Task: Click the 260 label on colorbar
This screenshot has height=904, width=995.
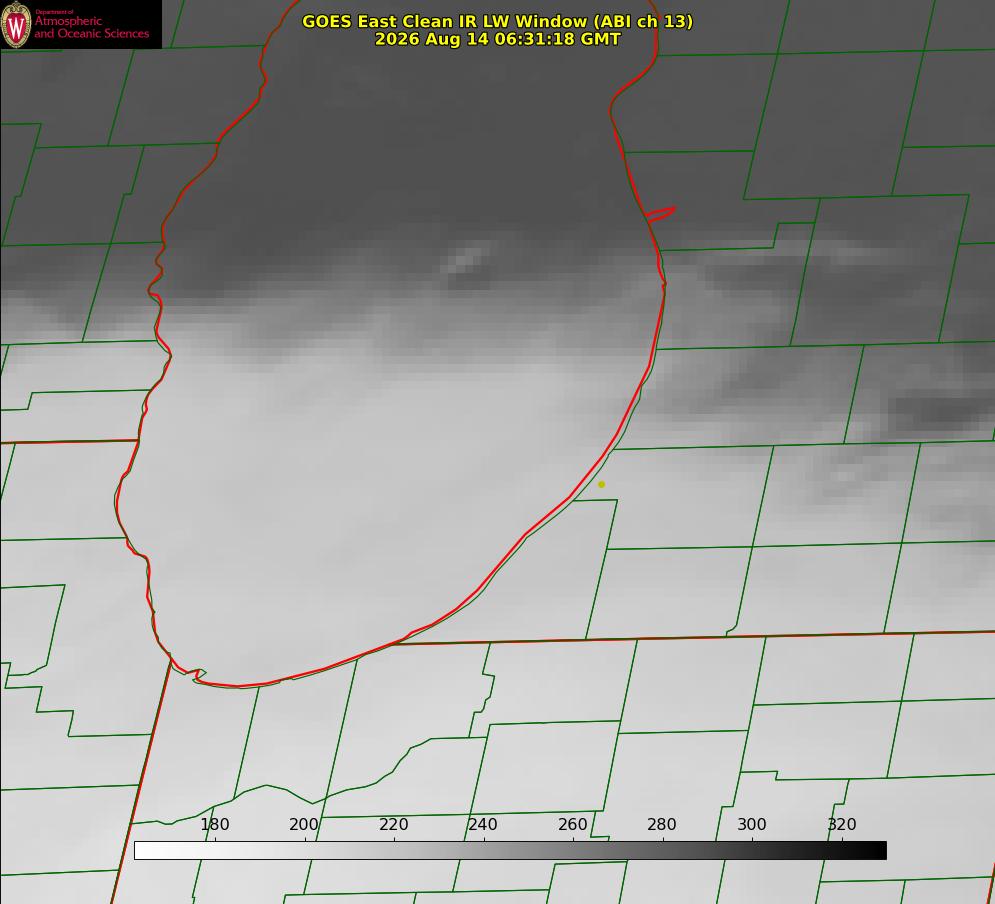Action: pos(572,824)
